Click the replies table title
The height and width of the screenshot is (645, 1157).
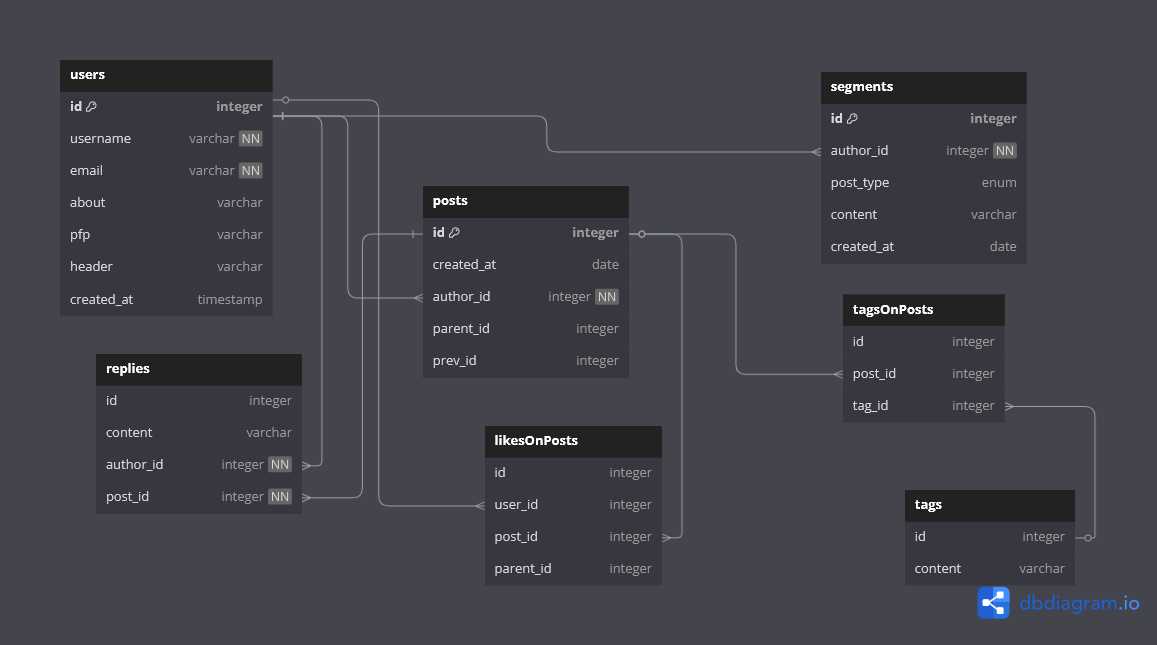(x=128, y=369)
